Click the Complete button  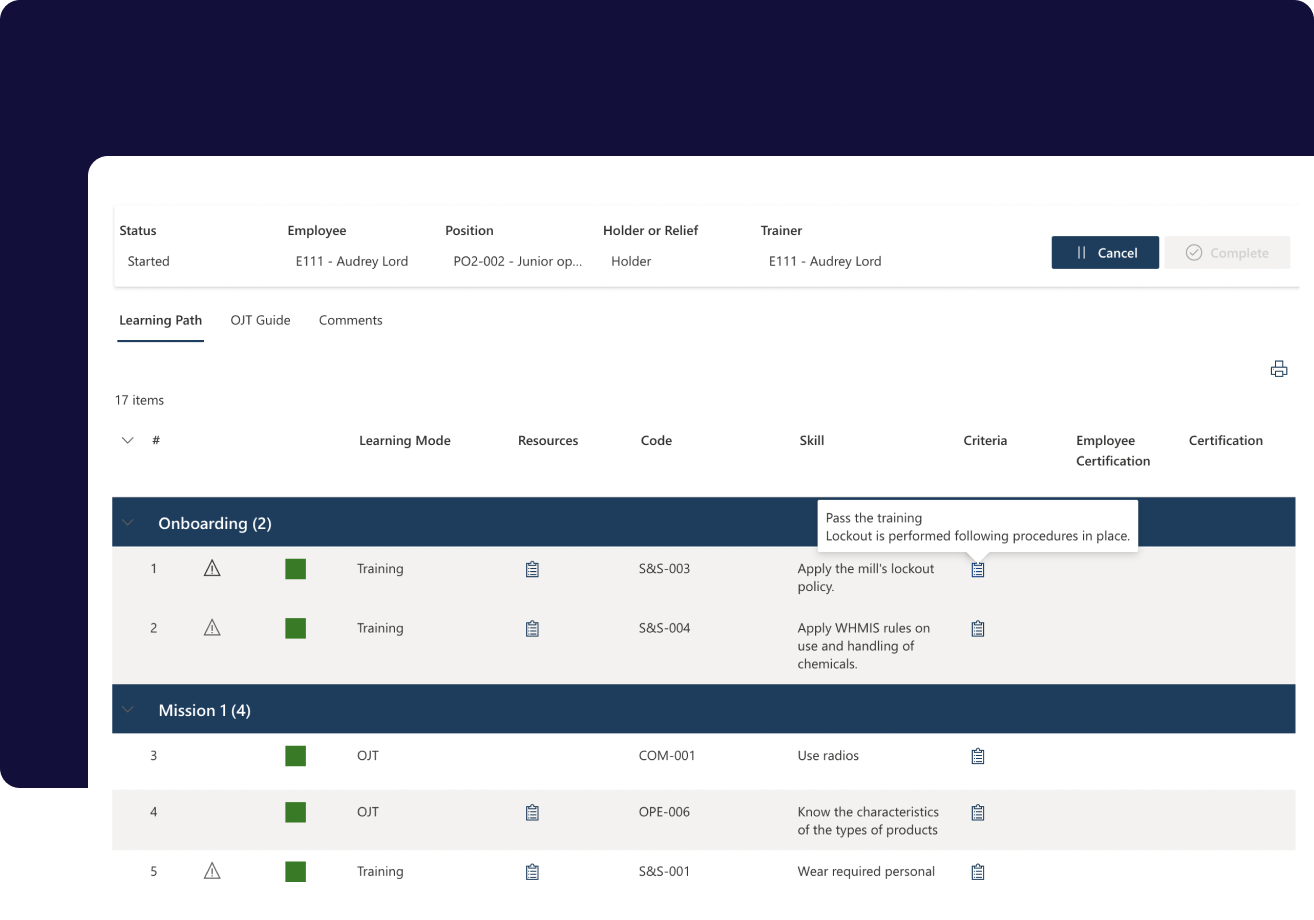point(1227,253)
